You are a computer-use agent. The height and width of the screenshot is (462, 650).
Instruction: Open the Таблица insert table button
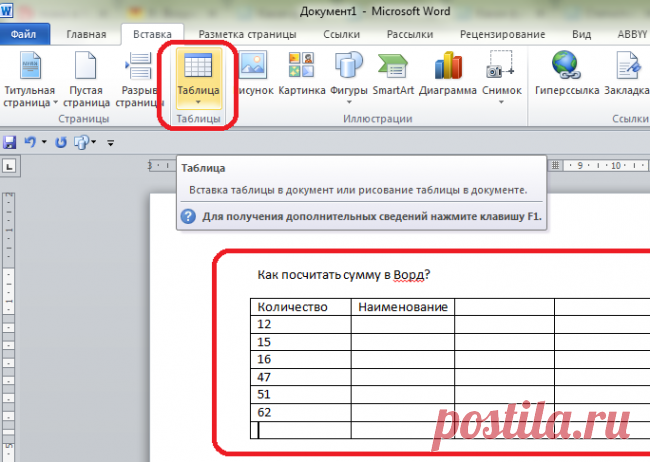pos(199,80)
